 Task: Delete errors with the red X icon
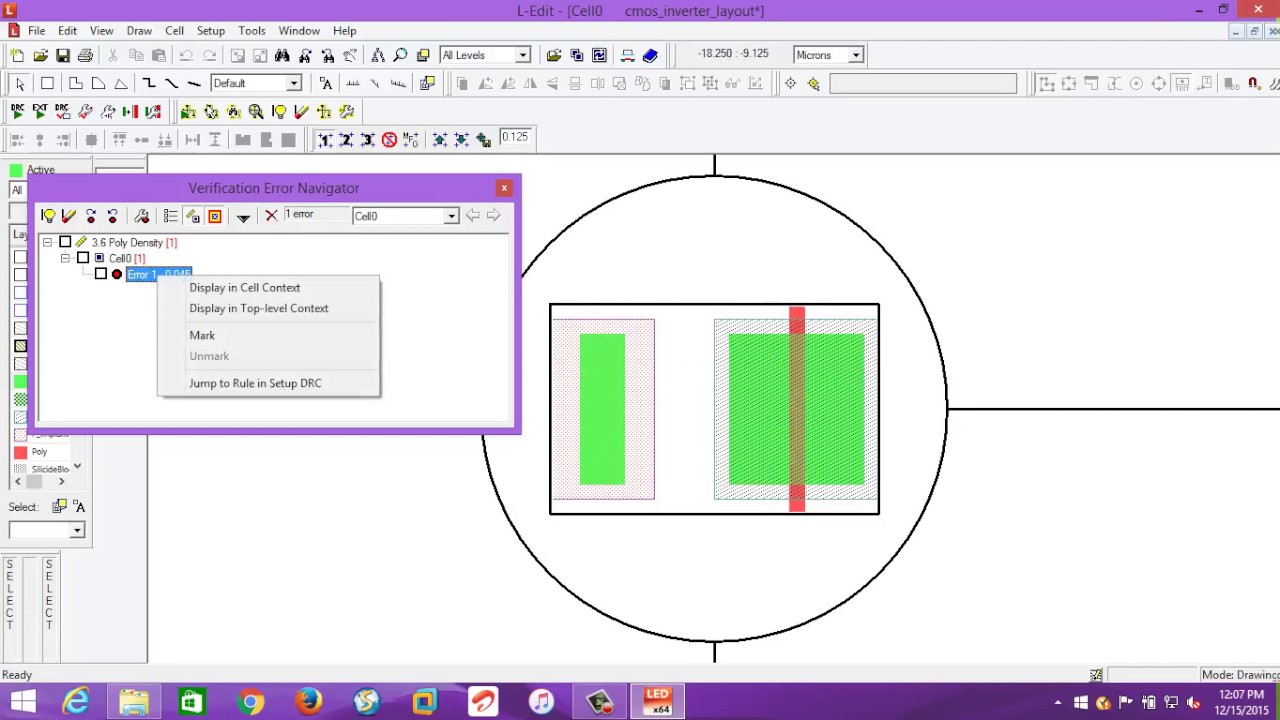pyautogui.click(x=271, y=216)
